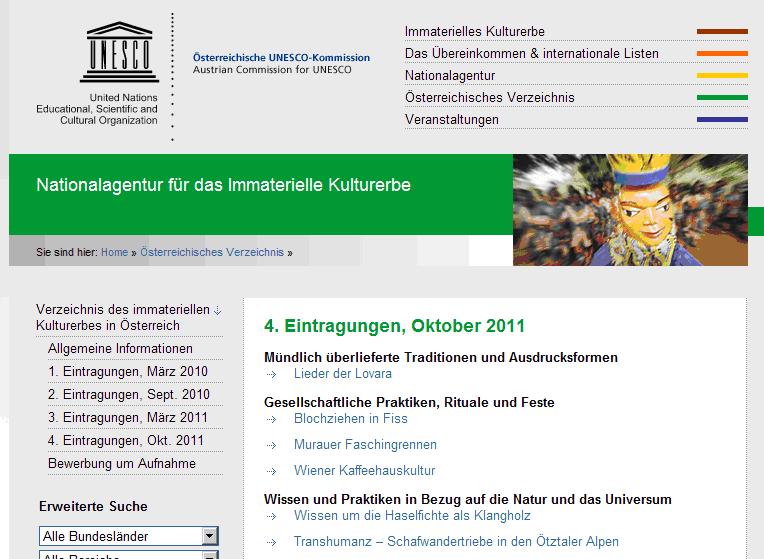Screen dimensions: 764x559
Task: Click the arrow icon beside Wiener Kaffeehauskultur
Action: 271,471
